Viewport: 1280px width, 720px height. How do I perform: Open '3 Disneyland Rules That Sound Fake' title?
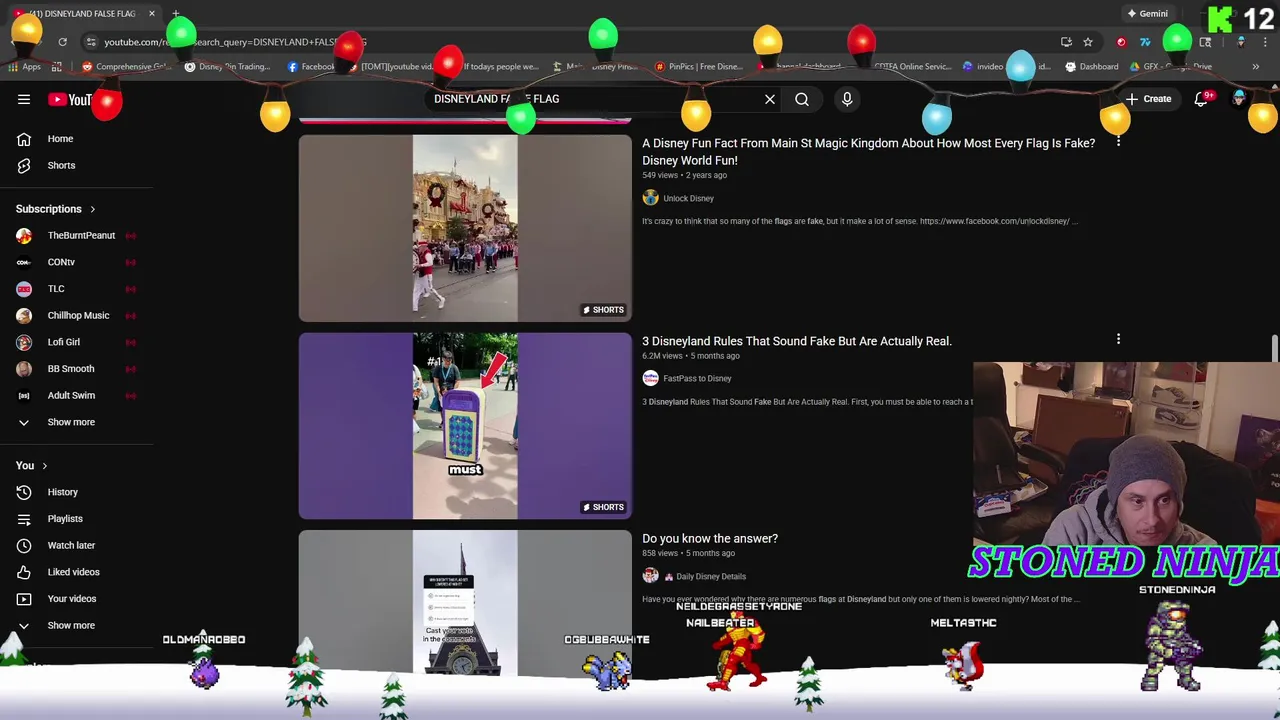pyautogui.click(x=797, y=341)
